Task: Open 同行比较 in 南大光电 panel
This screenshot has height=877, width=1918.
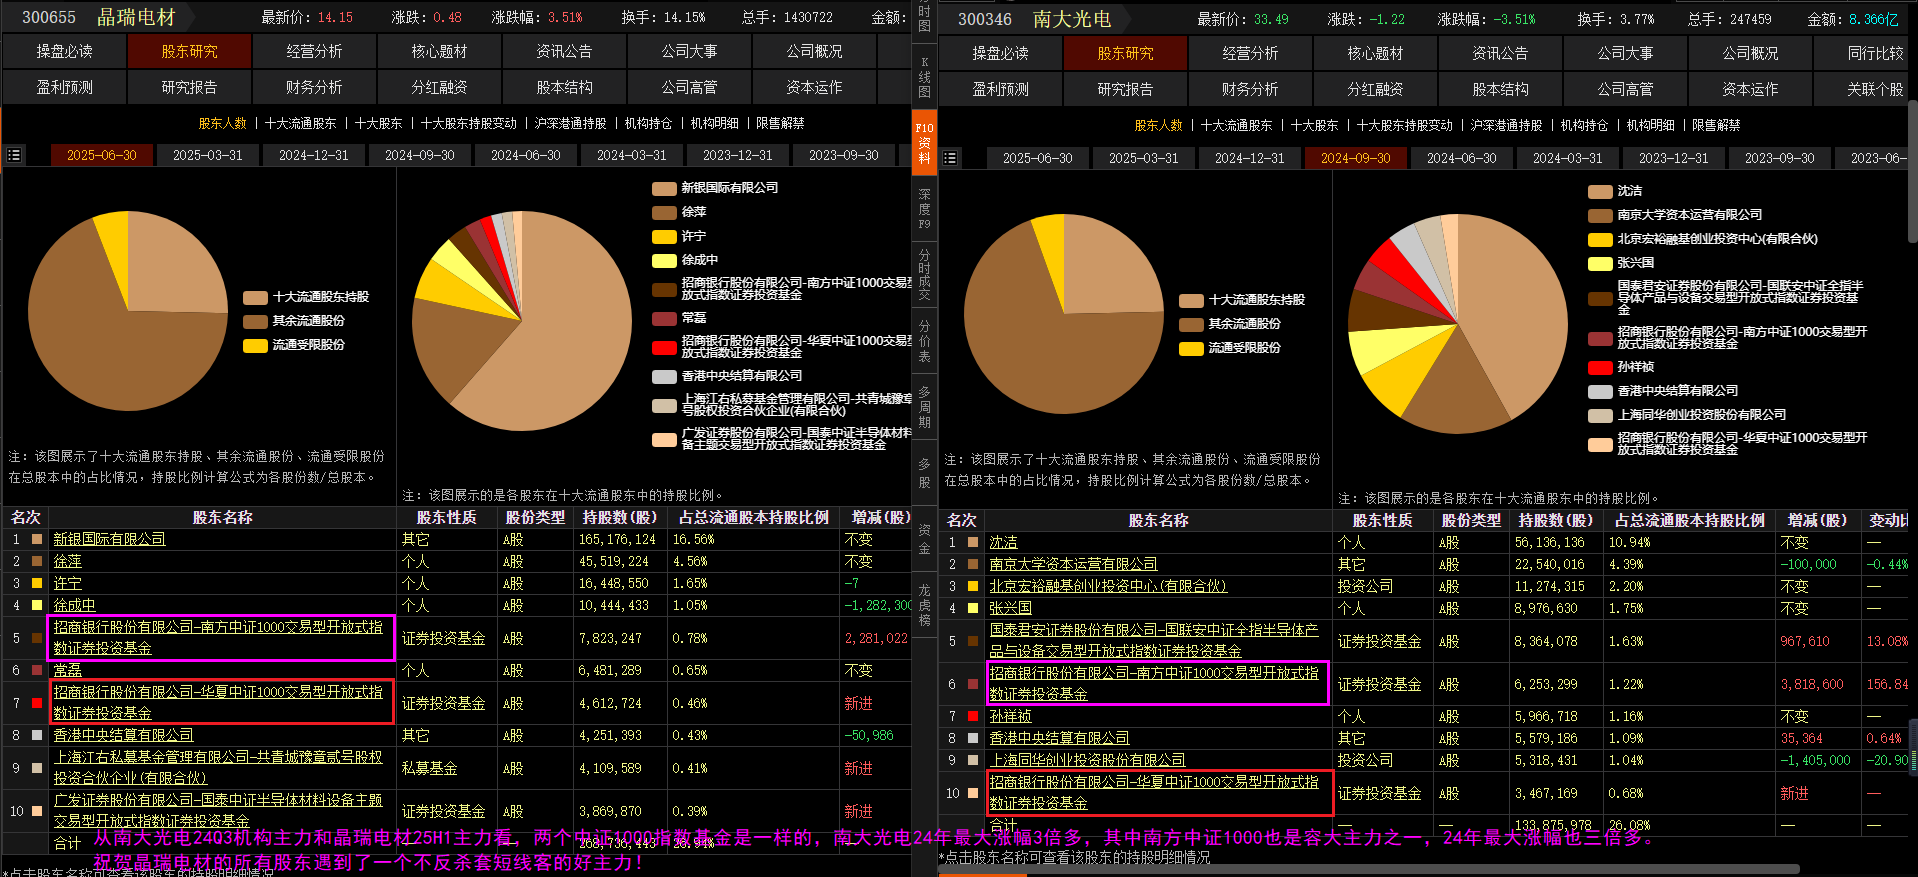Action: click(1875, 53)
